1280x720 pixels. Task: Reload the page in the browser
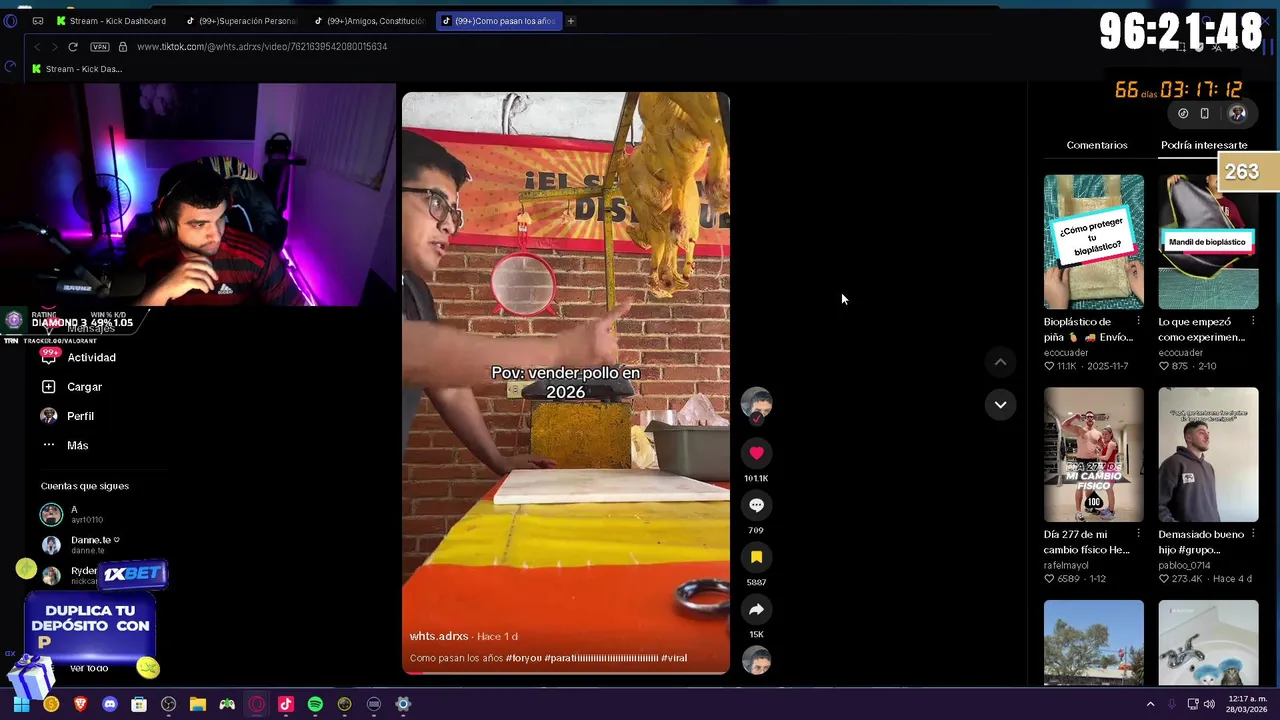point(73,46)
